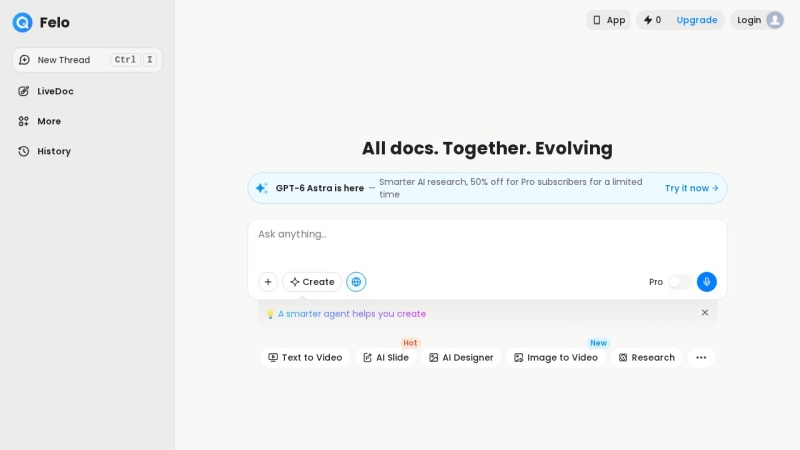
Task: Click the globe search scope icon
Action: (356, 282)
